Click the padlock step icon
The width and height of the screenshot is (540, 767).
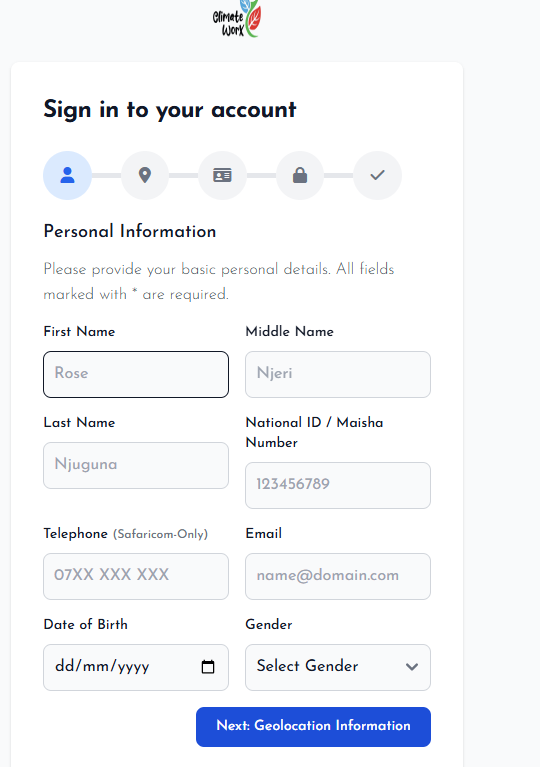(x=300, y=175)
